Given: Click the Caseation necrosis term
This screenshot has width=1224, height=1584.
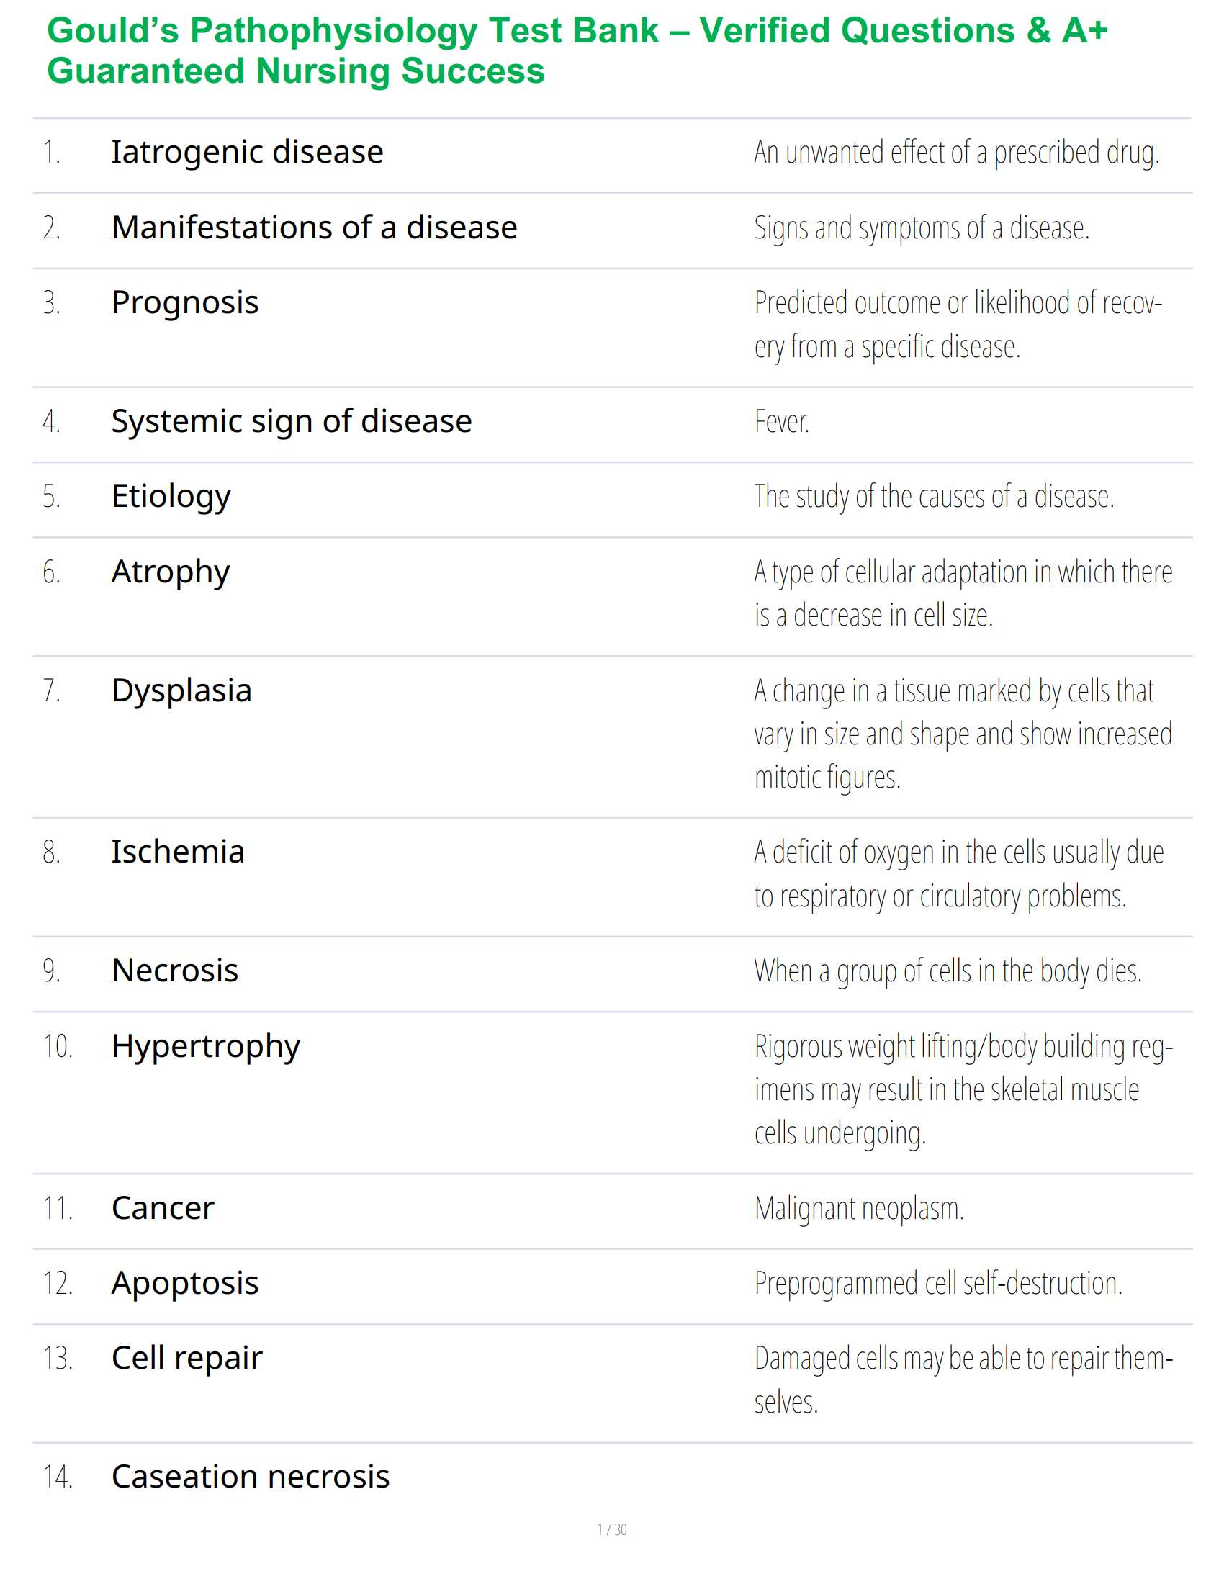Looking at the screenshot, I should (250, 1477).
